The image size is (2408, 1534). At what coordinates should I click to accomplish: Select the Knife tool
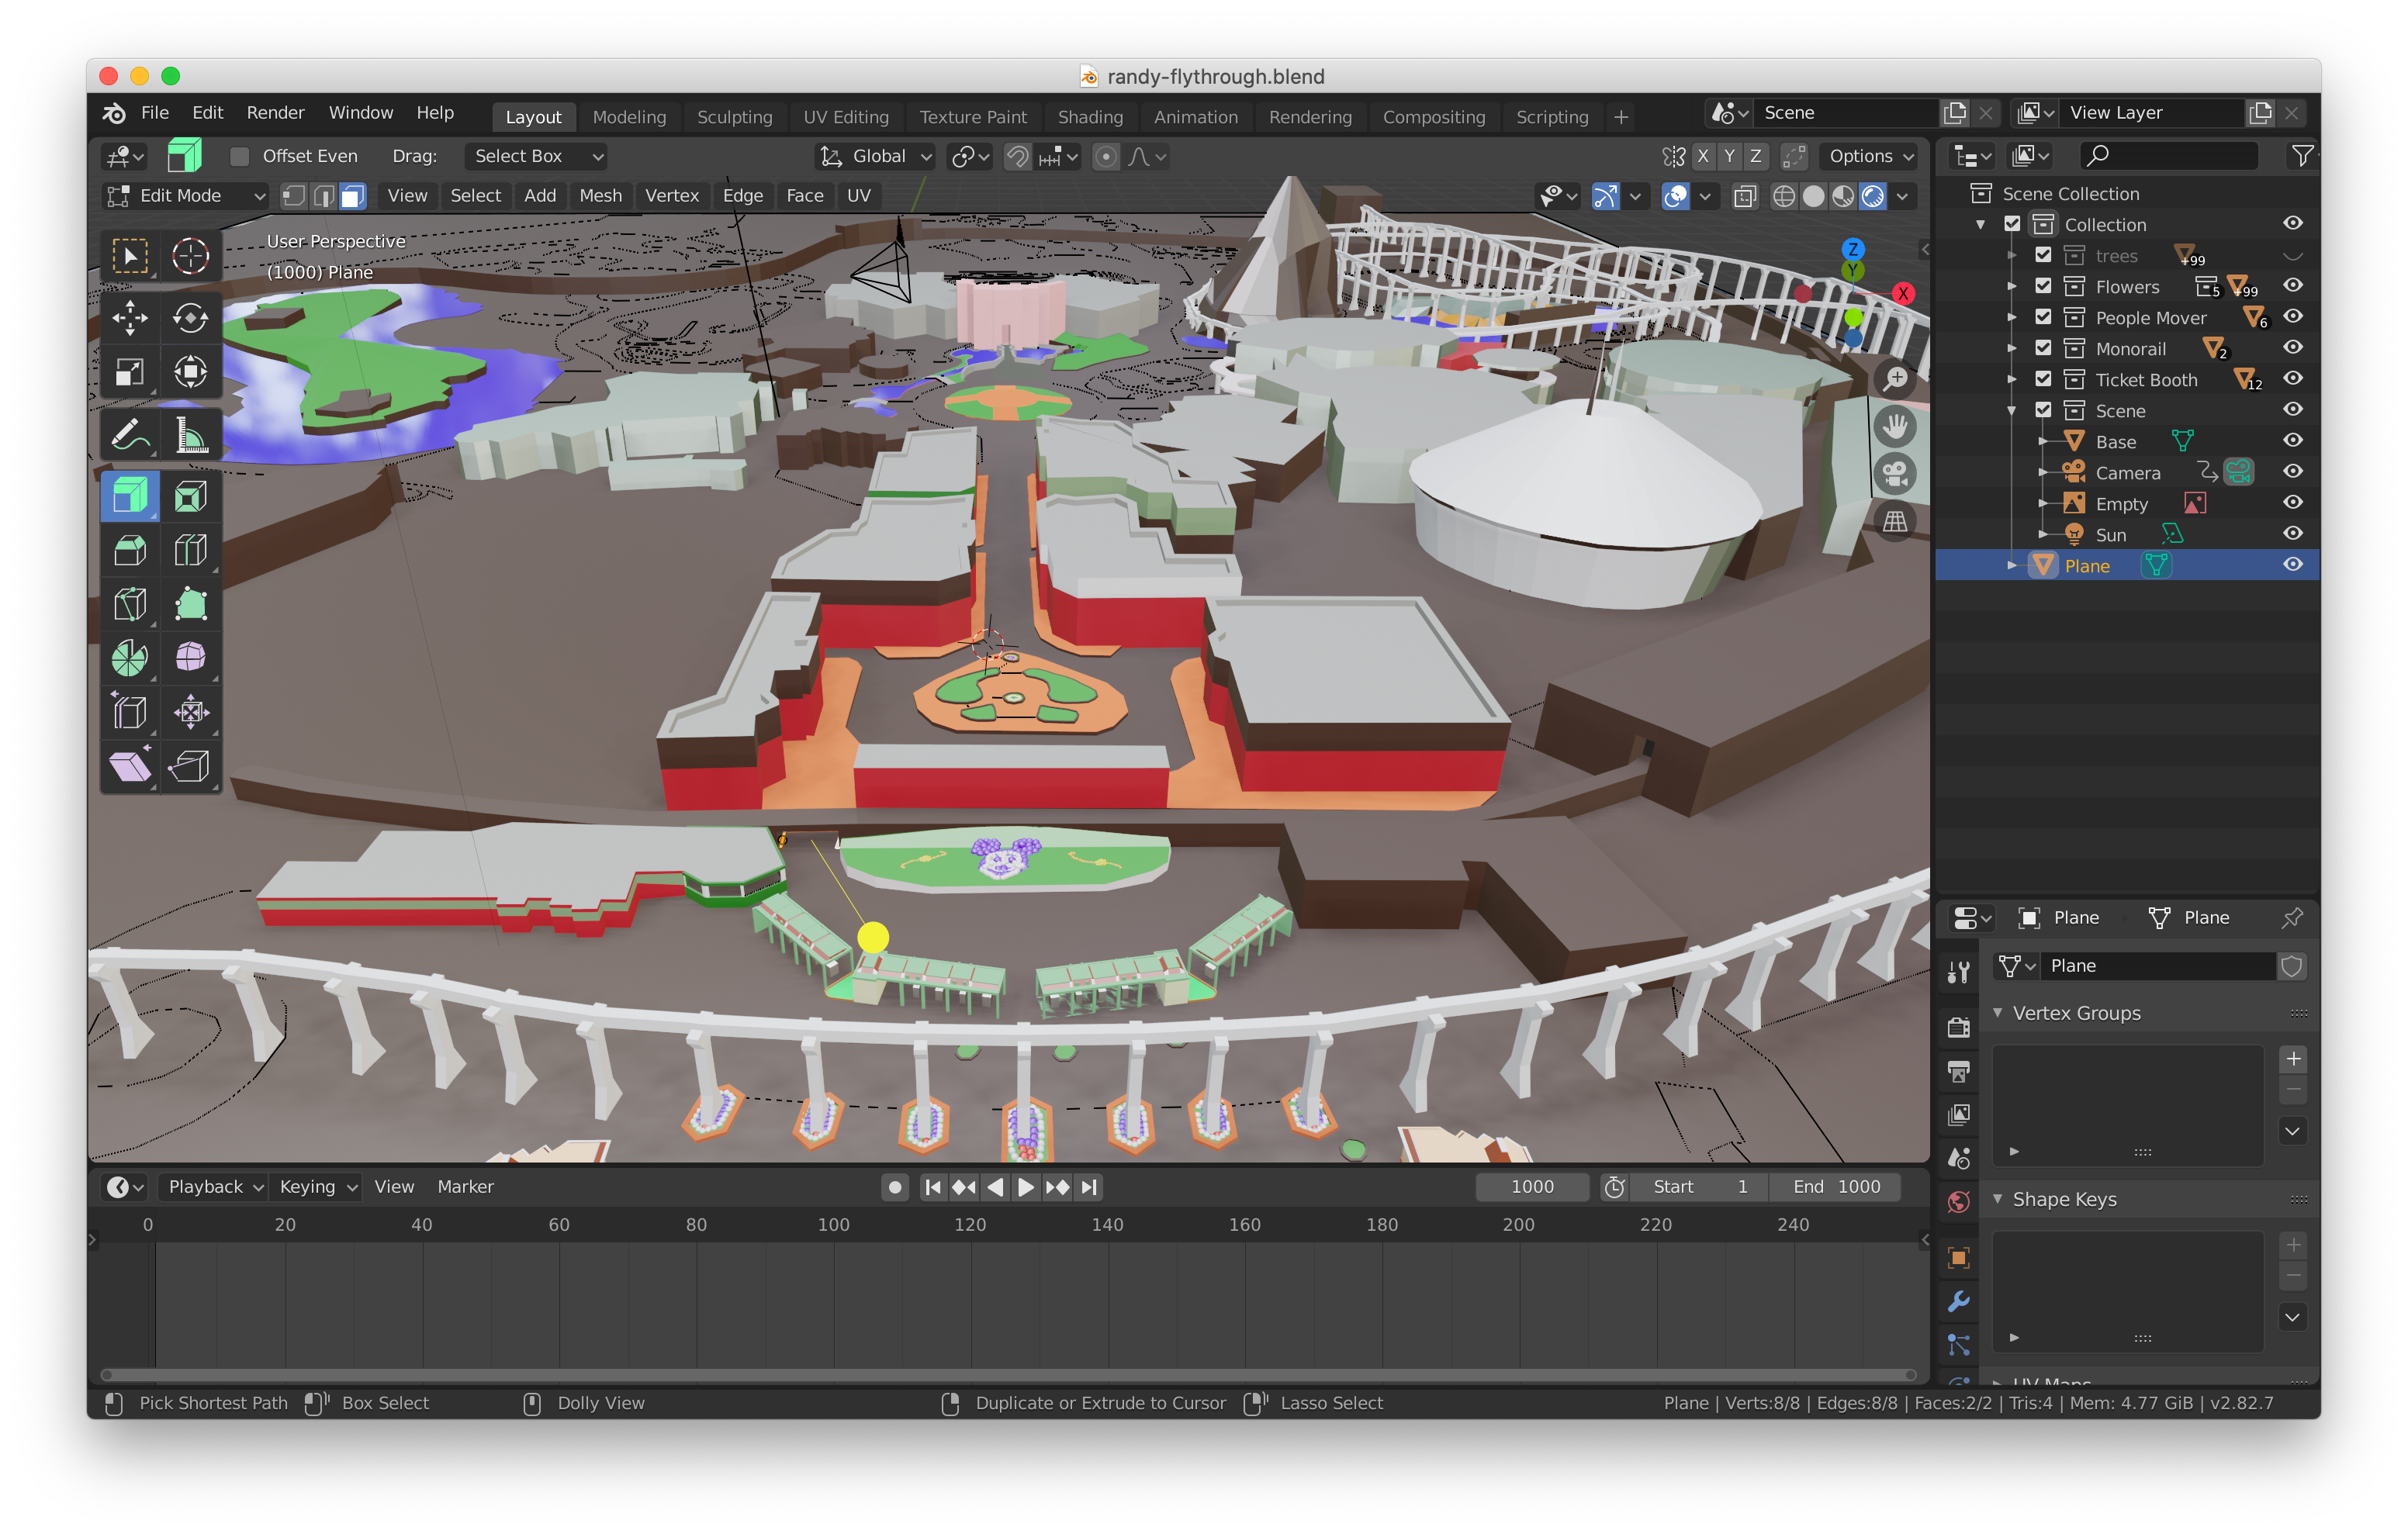(x=130, y=604)
